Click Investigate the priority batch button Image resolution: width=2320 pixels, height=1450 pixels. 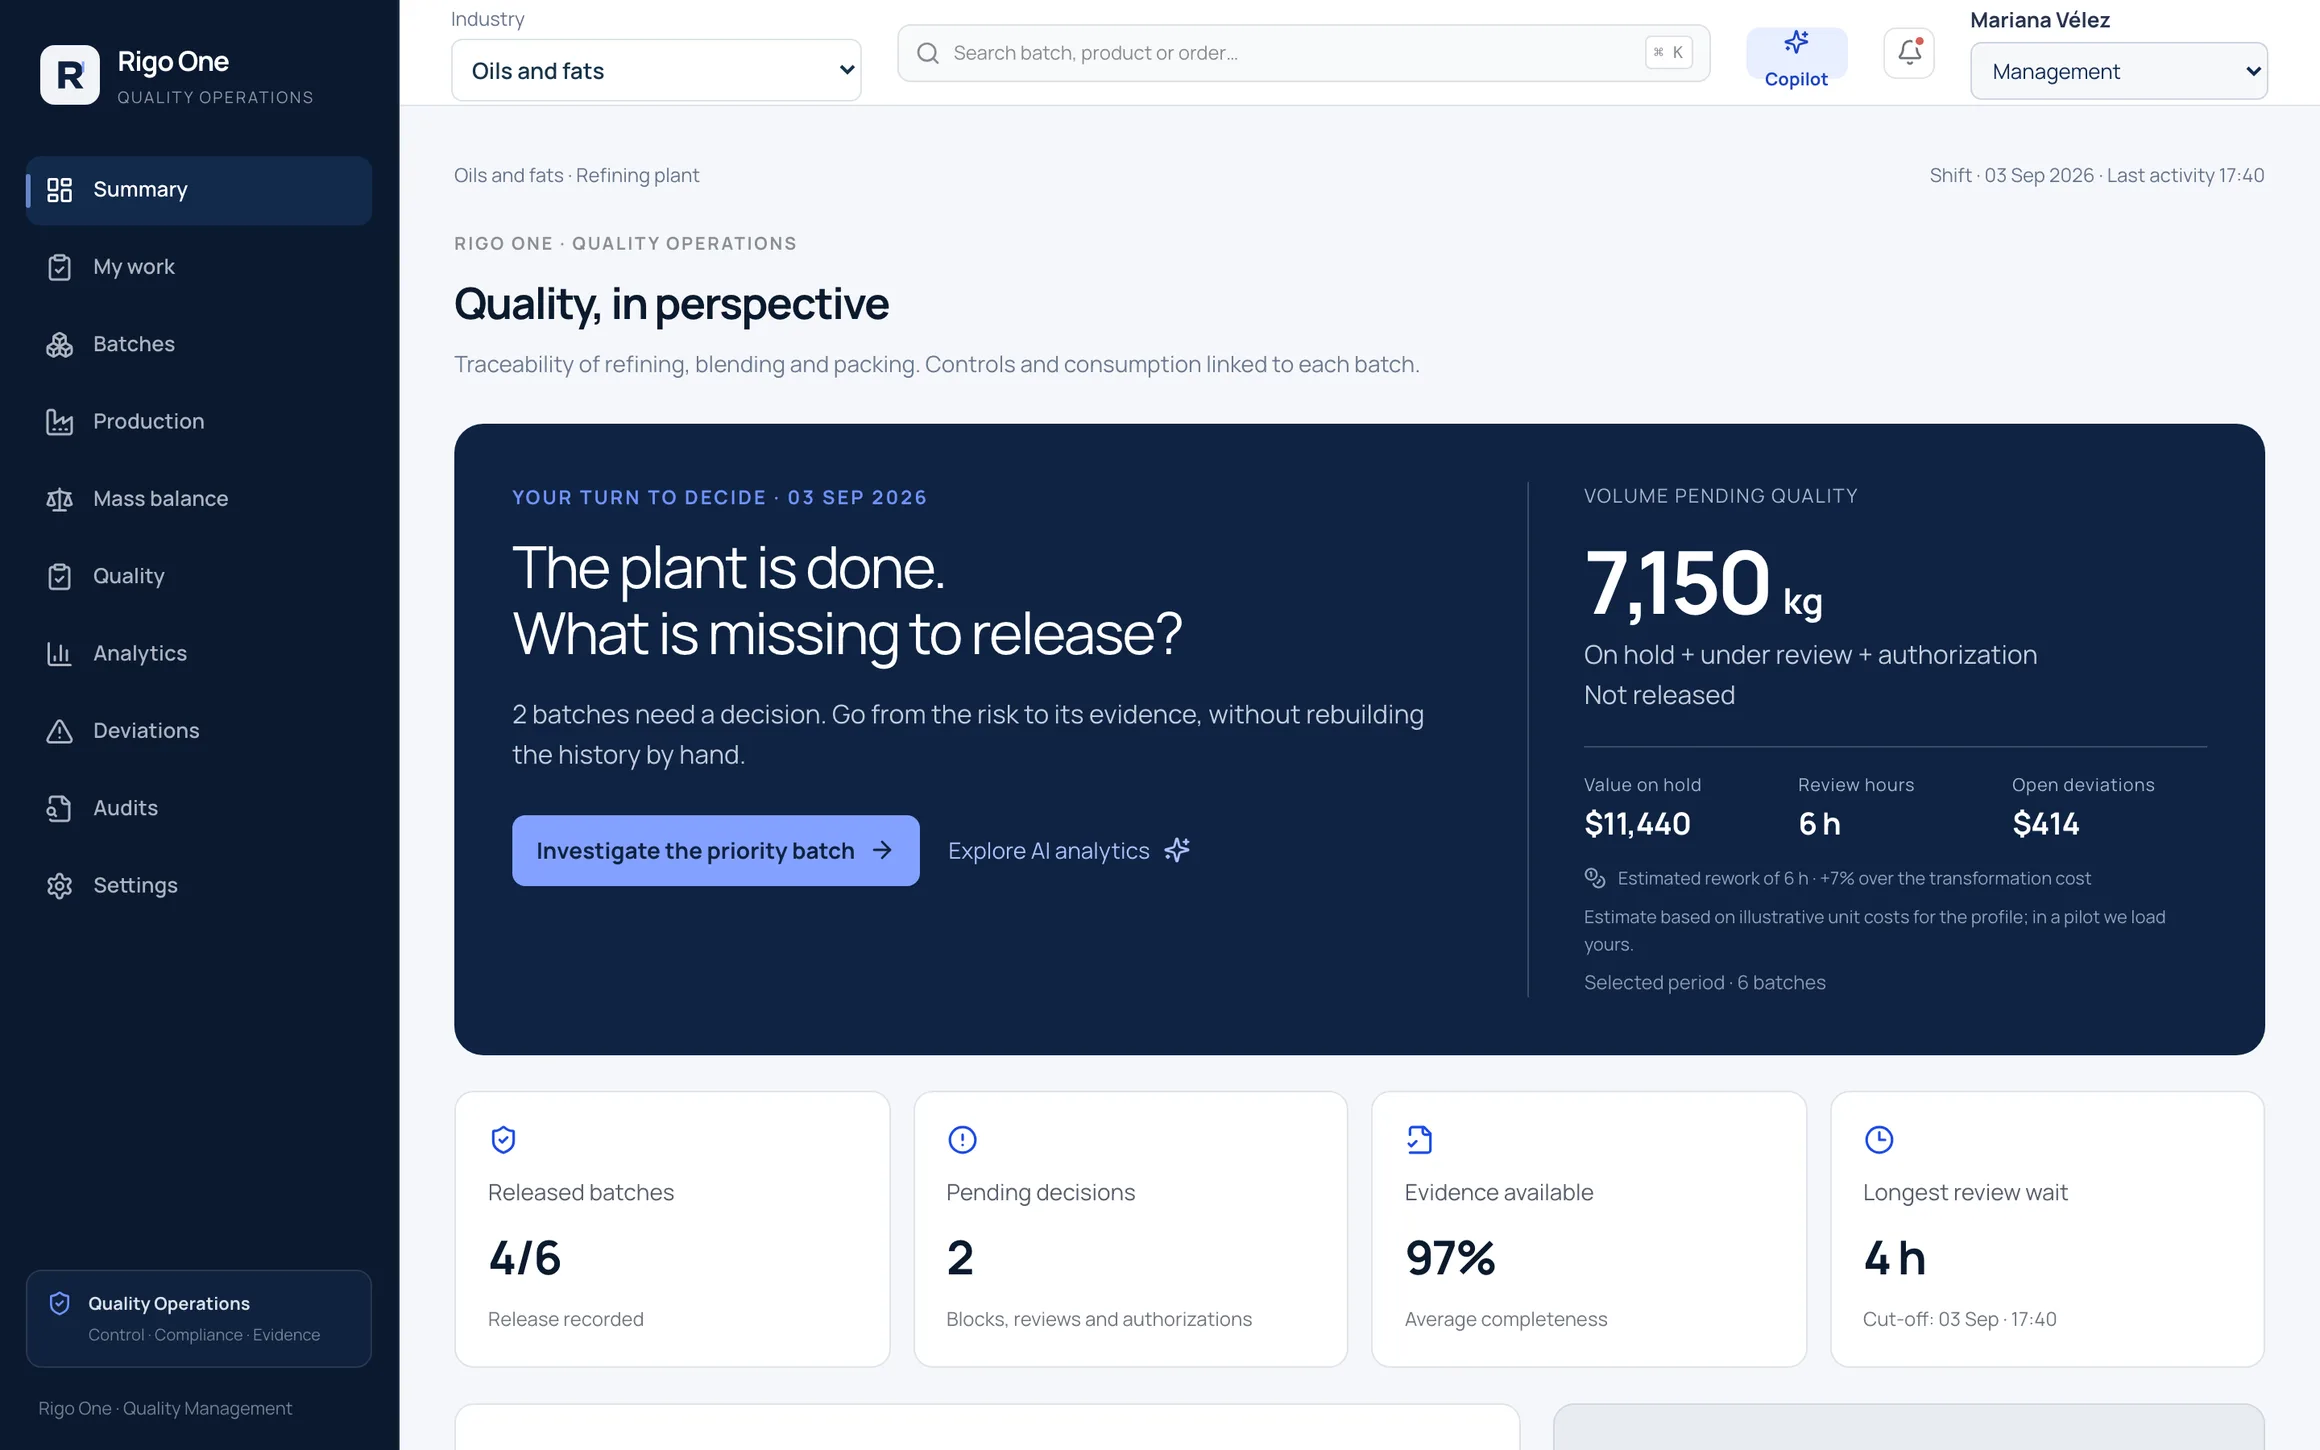coord(716,851)
